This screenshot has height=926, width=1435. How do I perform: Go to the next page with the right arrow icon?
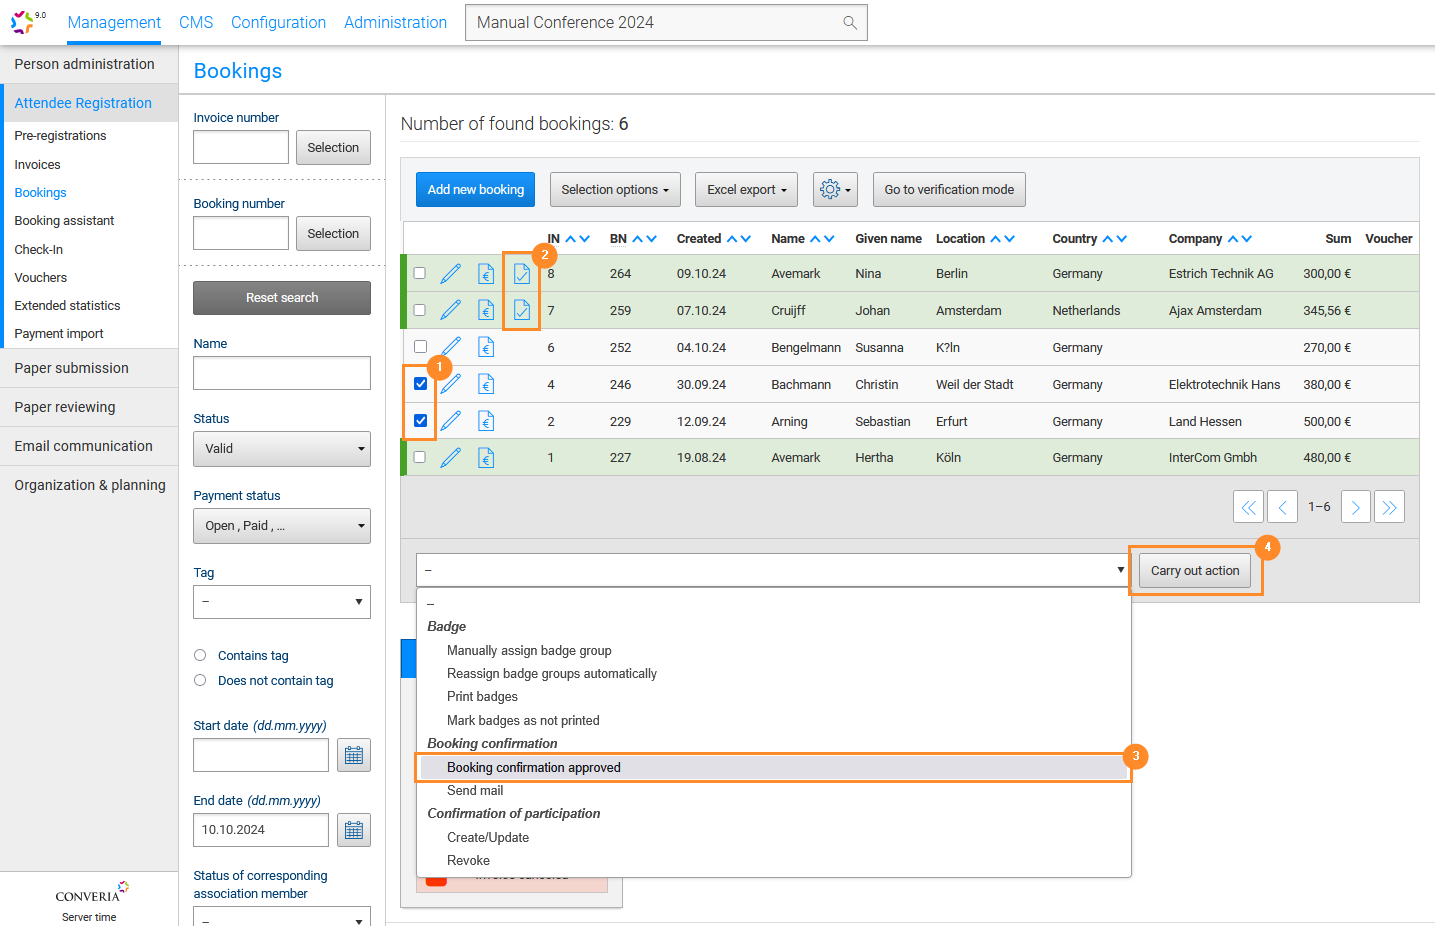tap(1355, 507)
